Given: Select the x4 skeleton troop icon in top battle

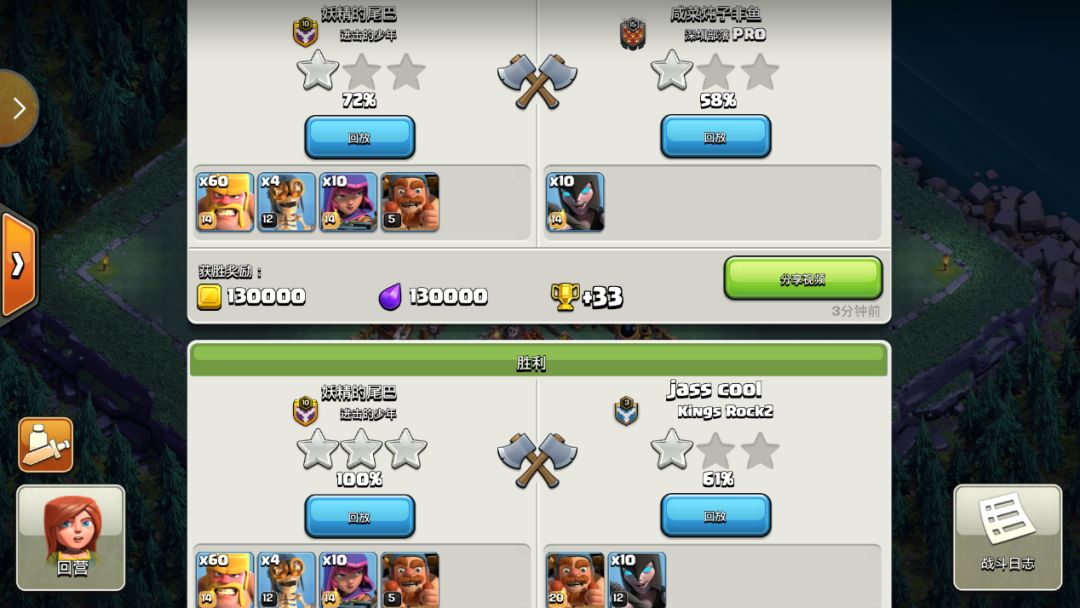Looking at the screenshot, I should (287, 202).
